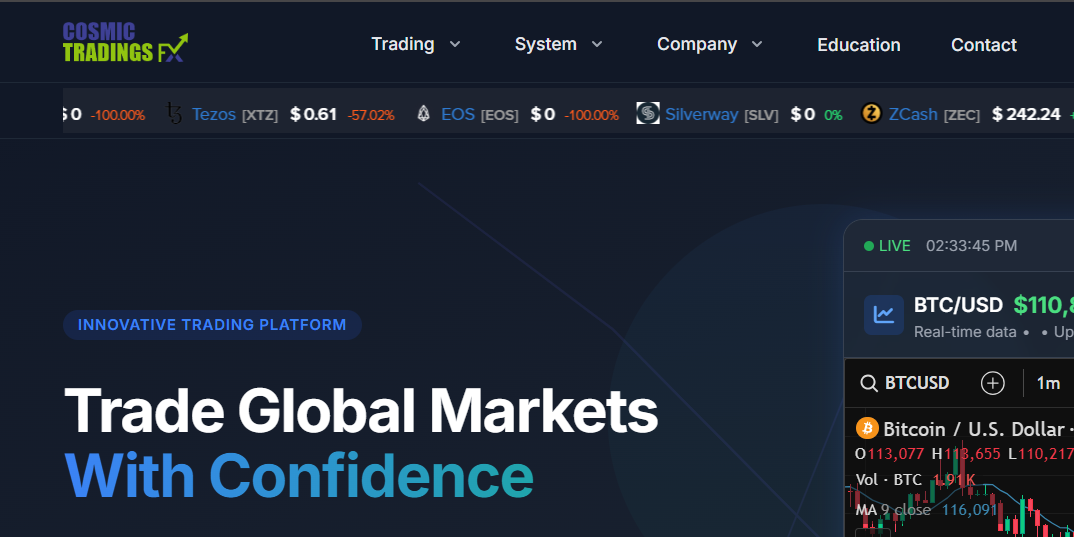Click the Silverway 0% change value
Viewport: 1074px width, 537px height.
[833, 115]
